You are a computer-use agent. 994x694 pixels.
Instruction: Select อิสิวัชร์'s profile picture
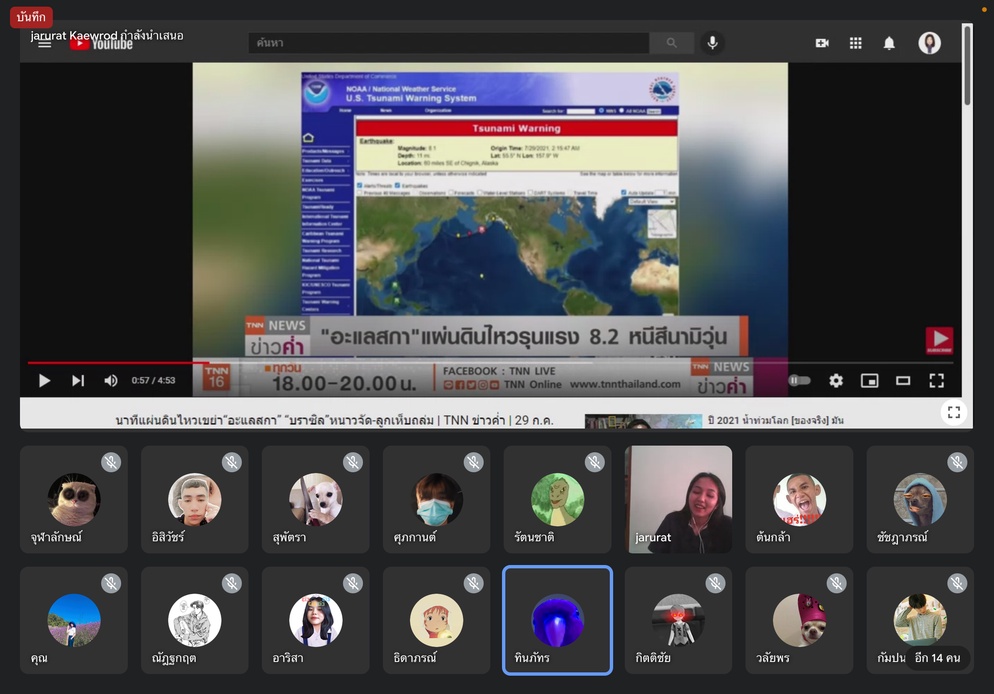click(x=195, y=499)
